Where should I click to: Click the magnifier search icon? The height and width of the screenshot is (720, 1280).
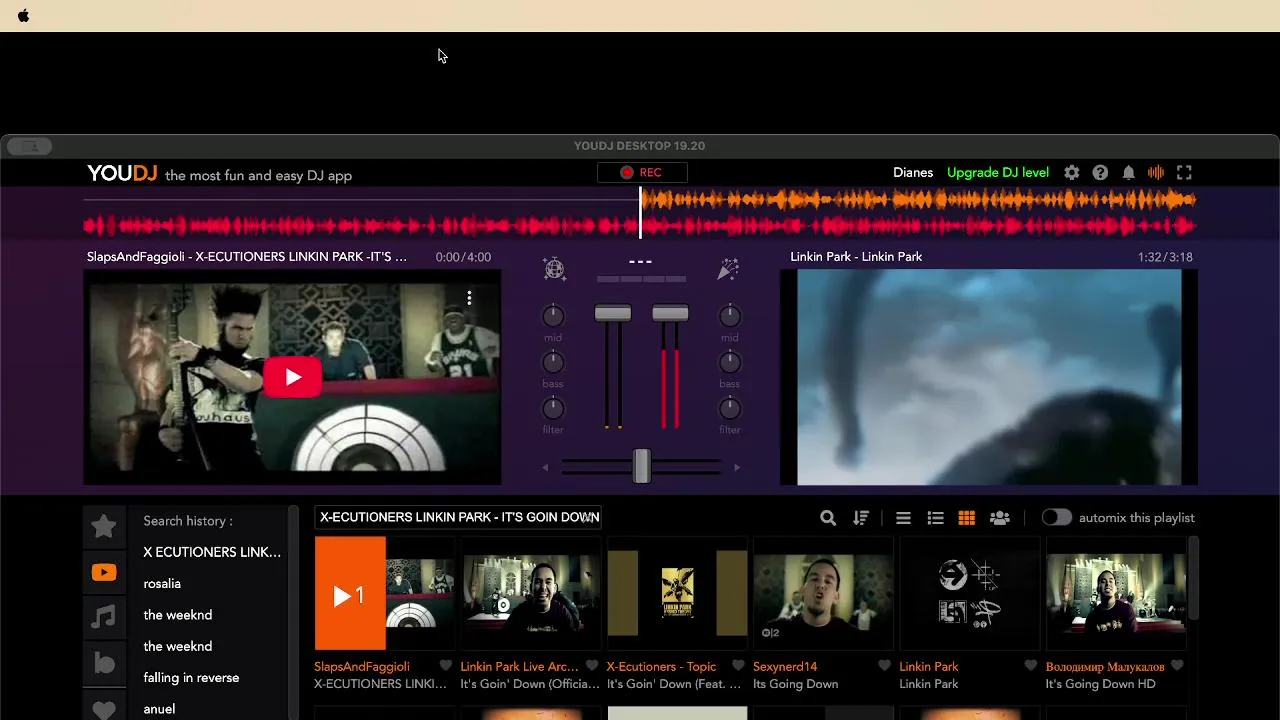(828, 518)
